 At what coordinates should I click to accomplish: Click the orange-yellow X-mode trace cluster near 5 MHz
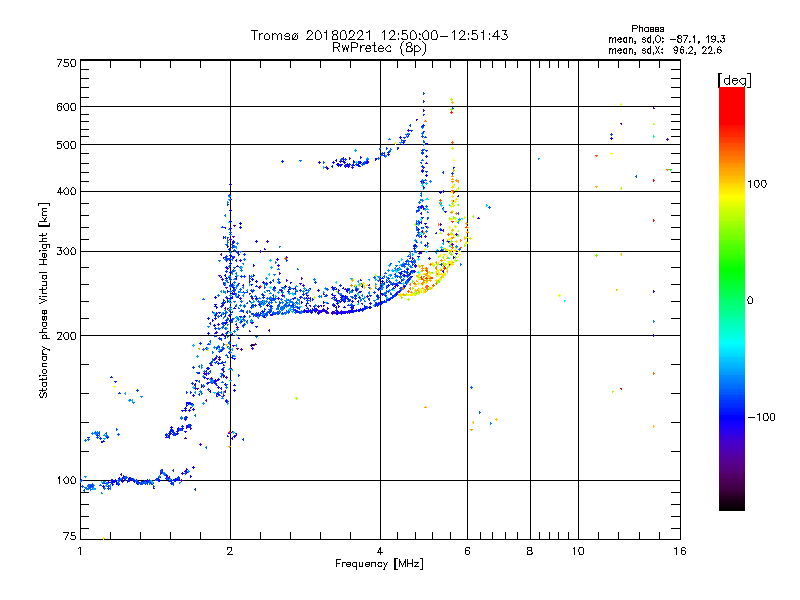click(426, 278)
